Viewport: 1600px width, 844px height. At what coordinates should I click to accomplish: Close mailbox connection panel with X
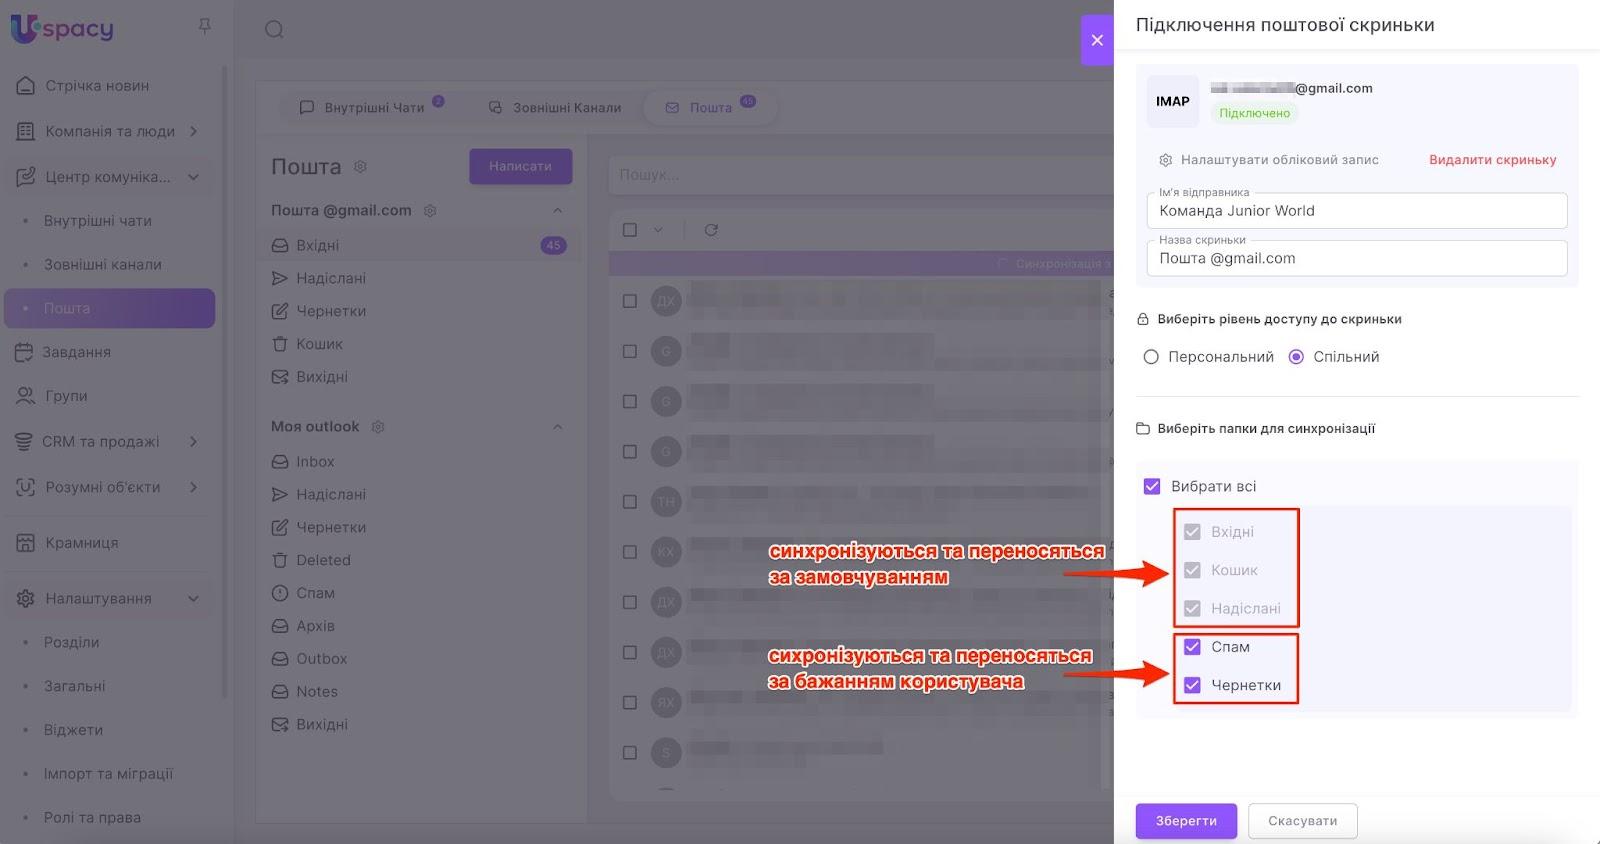[1097, 40]
